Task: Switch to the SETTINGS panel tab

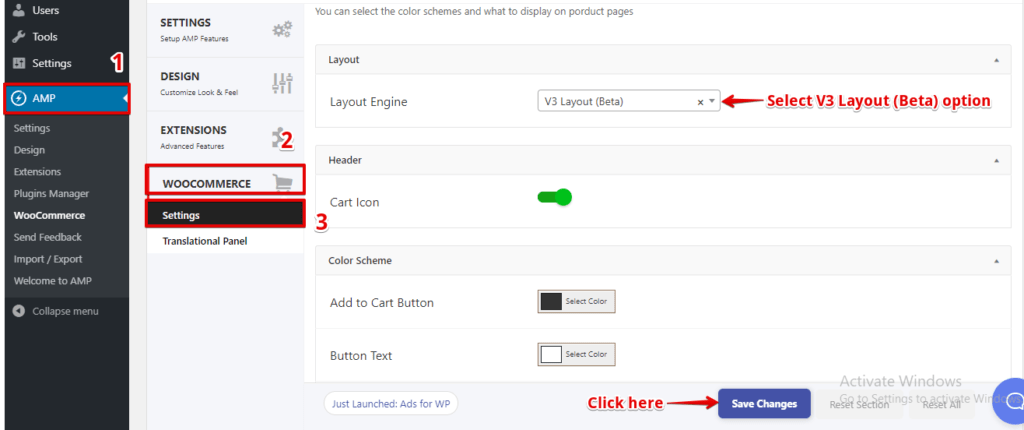Action: (225, 29)
